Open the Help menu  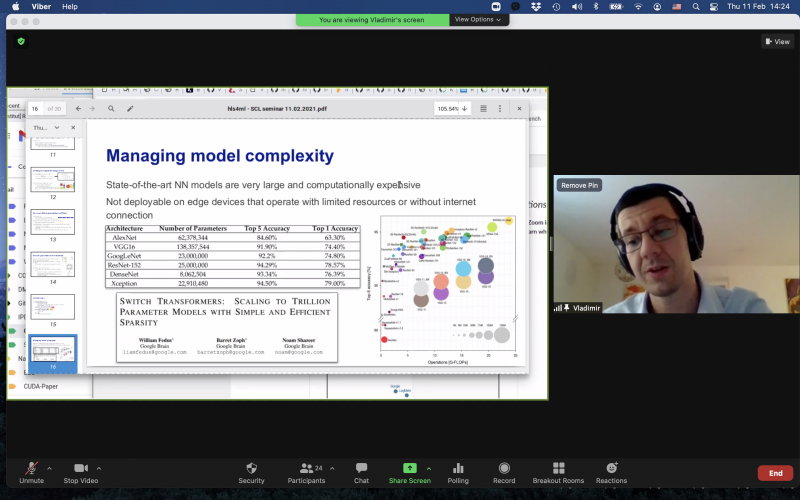tap(70, 7)
